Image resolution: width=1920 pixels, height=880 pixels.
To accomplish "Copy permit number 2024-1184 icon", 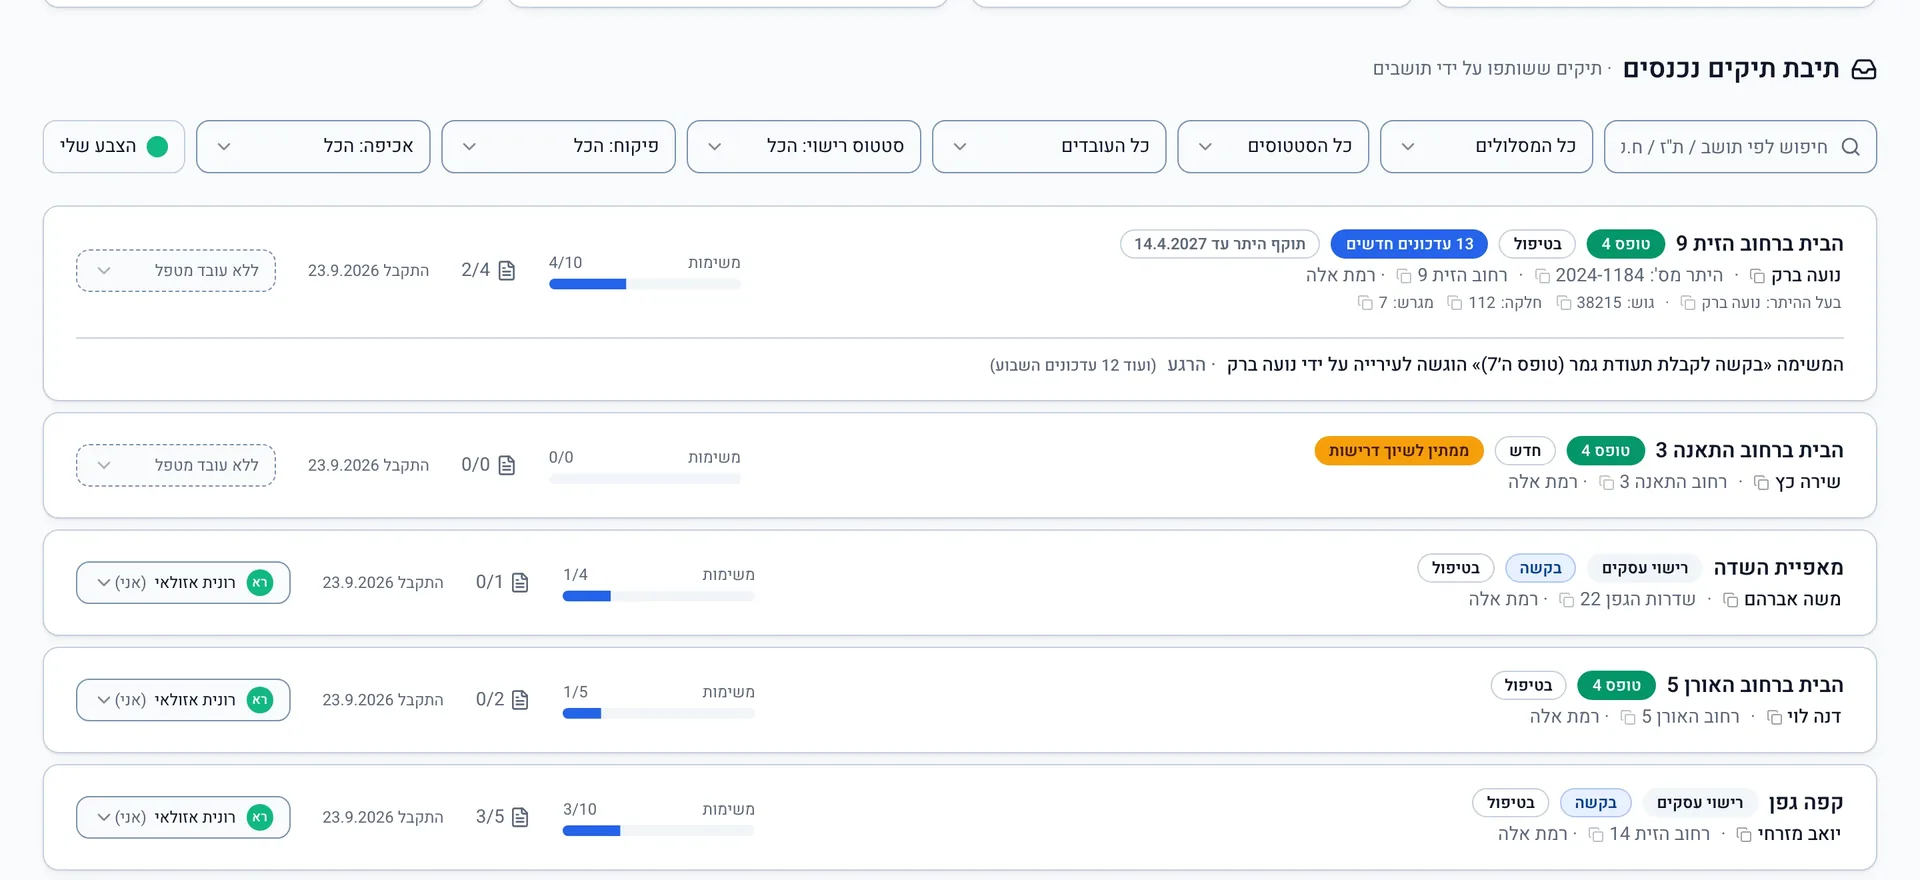I will 1542,276.
